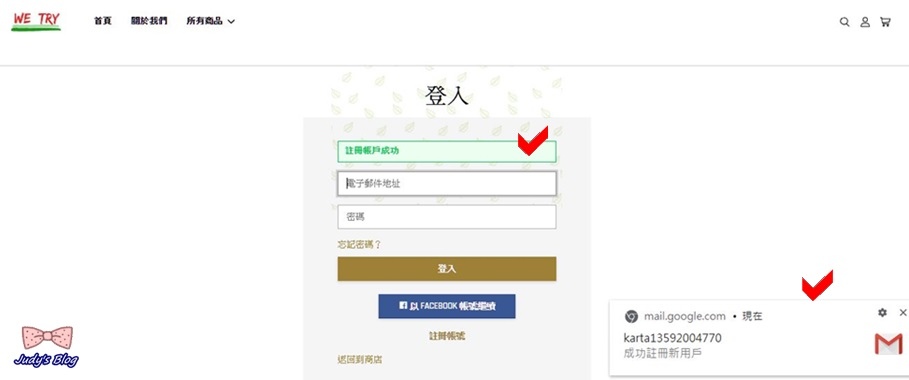Click the gold 登入 button
909x380 pixels.
click(x=447, y=269)
